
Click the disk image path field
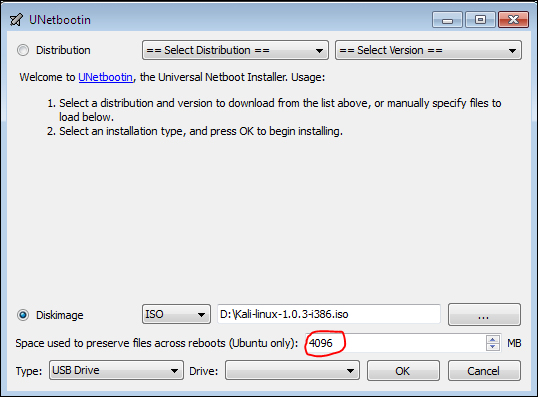coord(329,314)
